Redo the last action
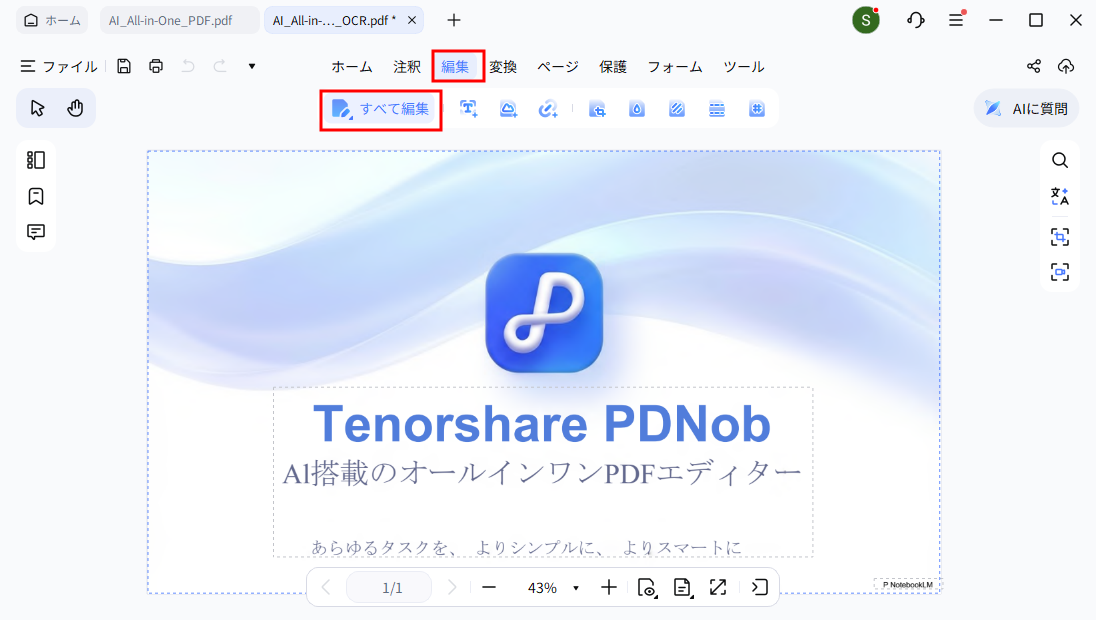The image size is (1096, 620). click(x=220, y=66)
